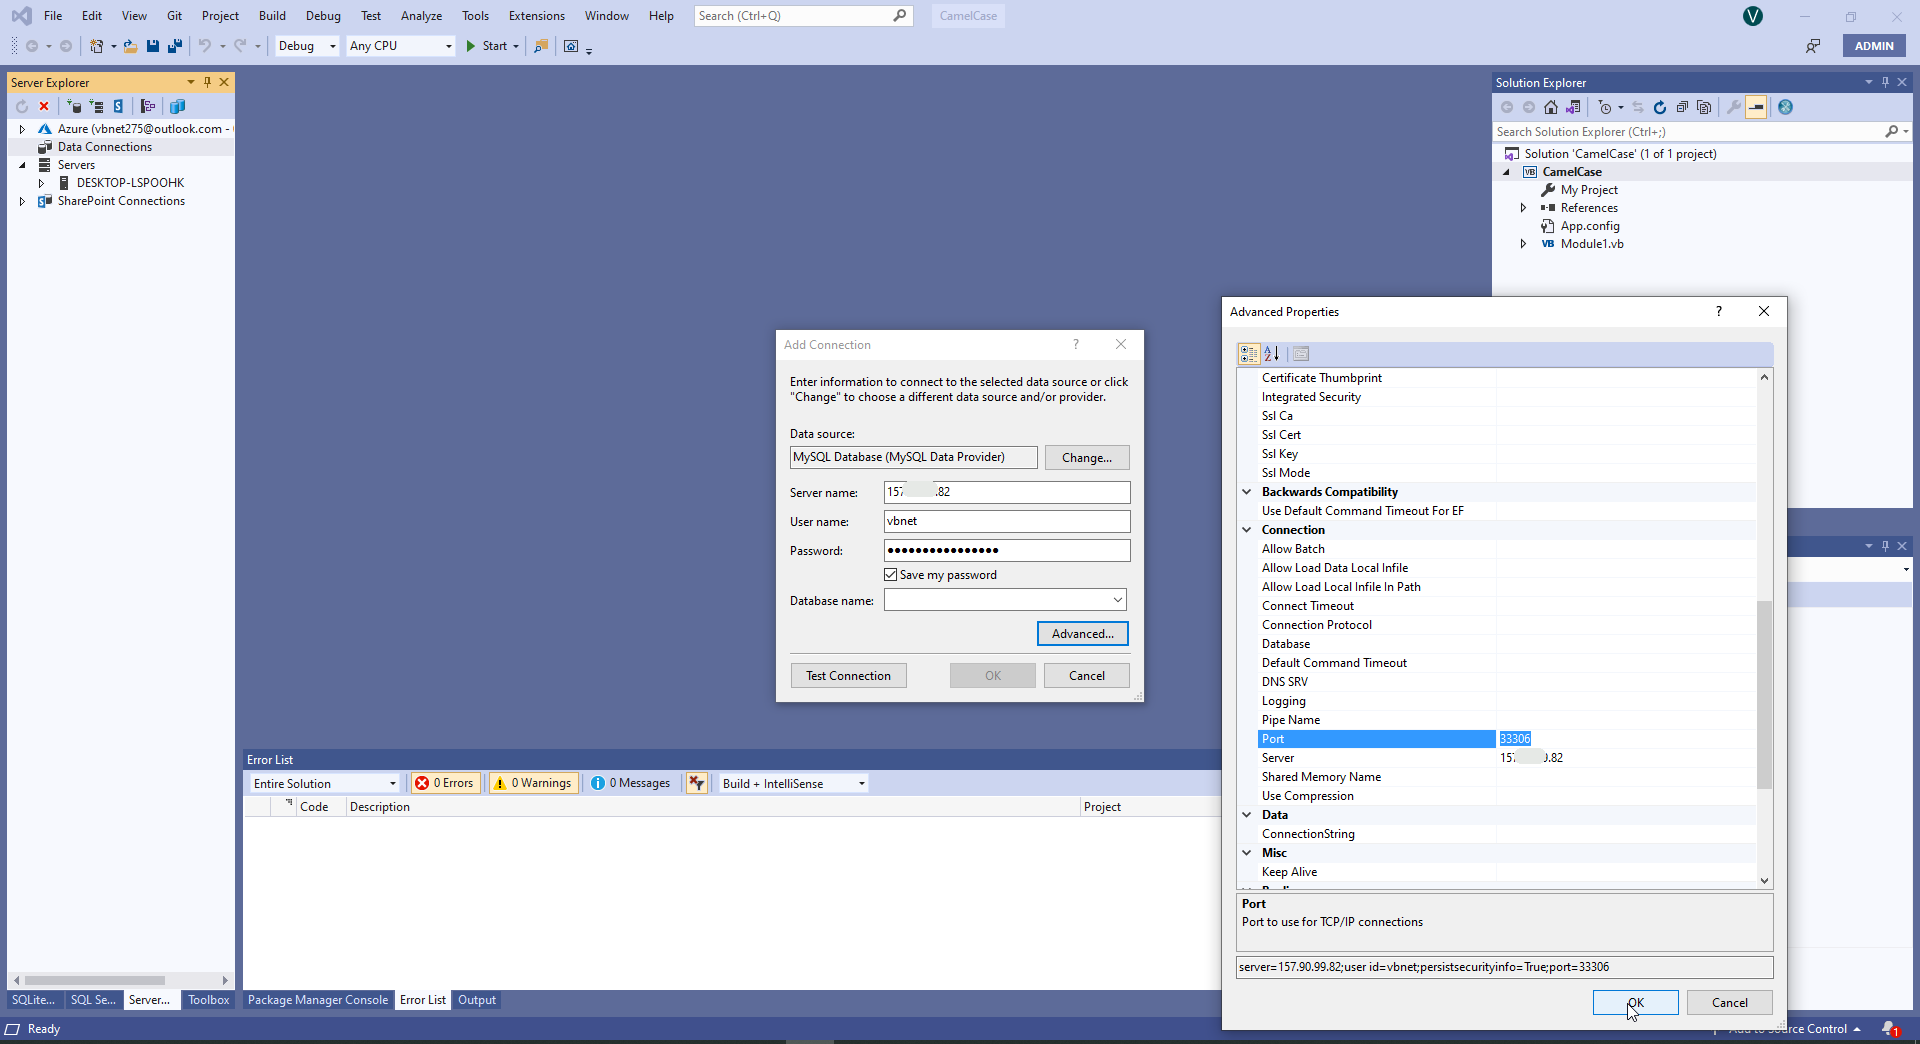This screenshot has width=1920, height=1044.
Task: Click the Pending Changes Filter icon
Action: click(x=1605, y=107)
